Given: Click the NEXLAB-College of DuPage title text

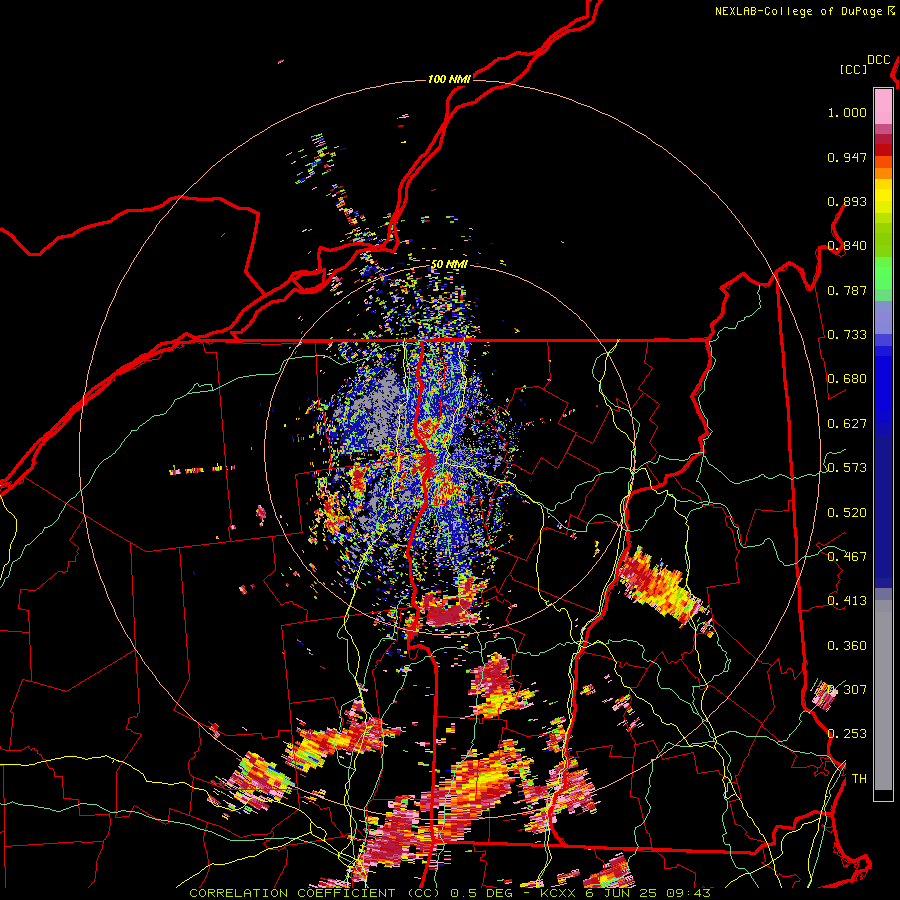Looking at the screenshot, I should pyautogui.click(x=798, y=11).
